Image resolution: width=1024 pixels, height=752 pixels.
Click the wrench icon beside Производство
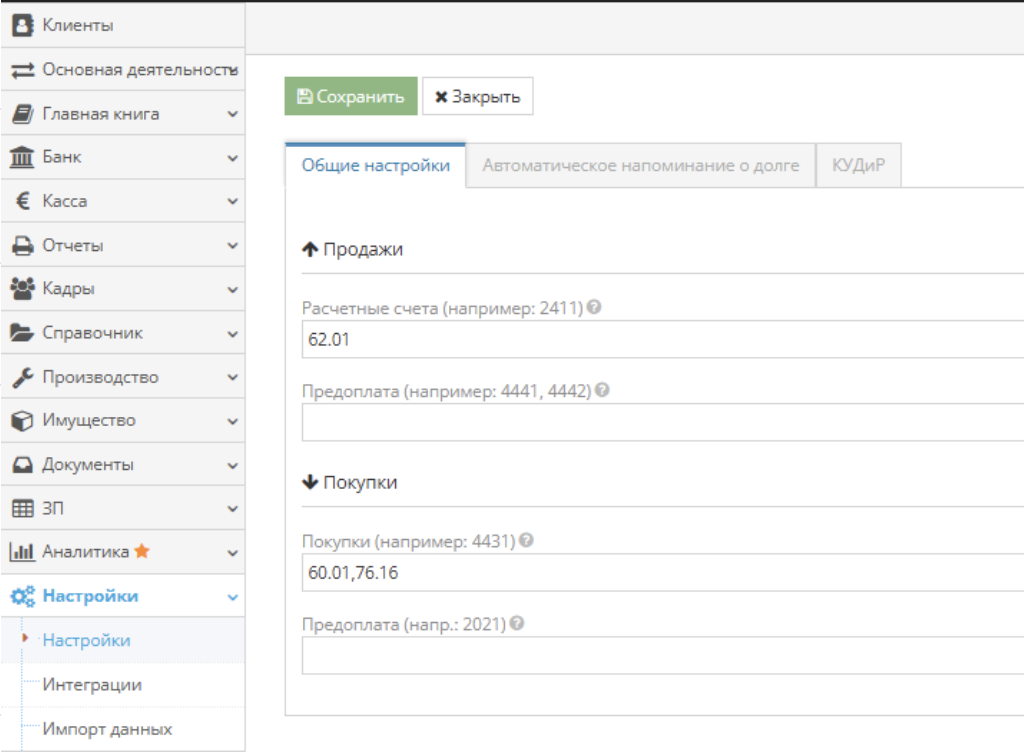22,377
